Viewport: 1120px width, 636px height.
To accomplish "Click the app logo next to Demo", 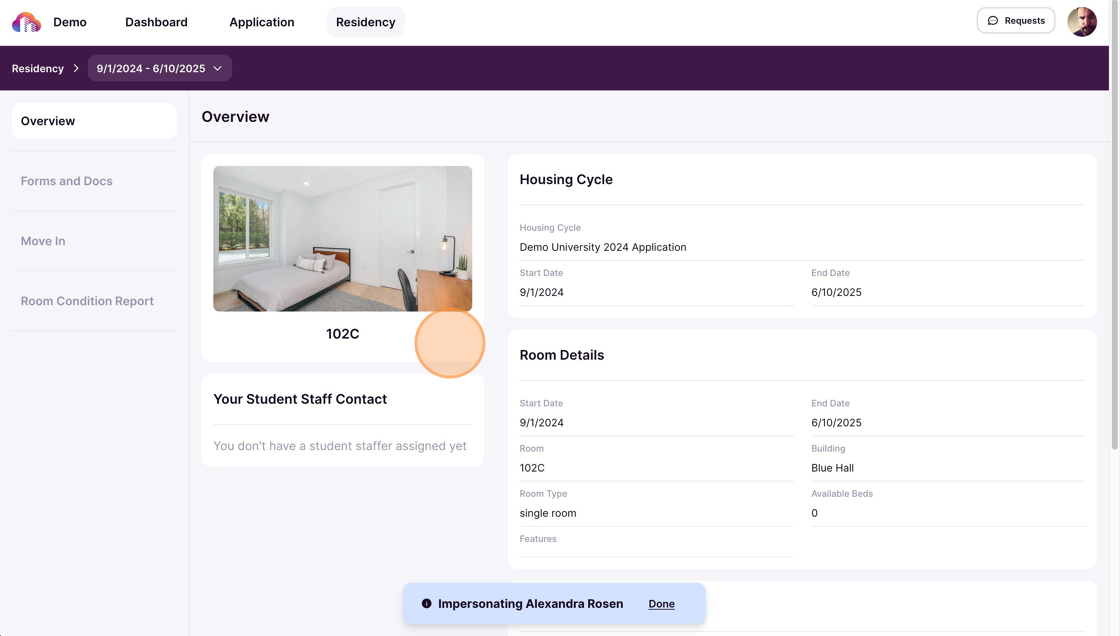I will coord(25,21).
